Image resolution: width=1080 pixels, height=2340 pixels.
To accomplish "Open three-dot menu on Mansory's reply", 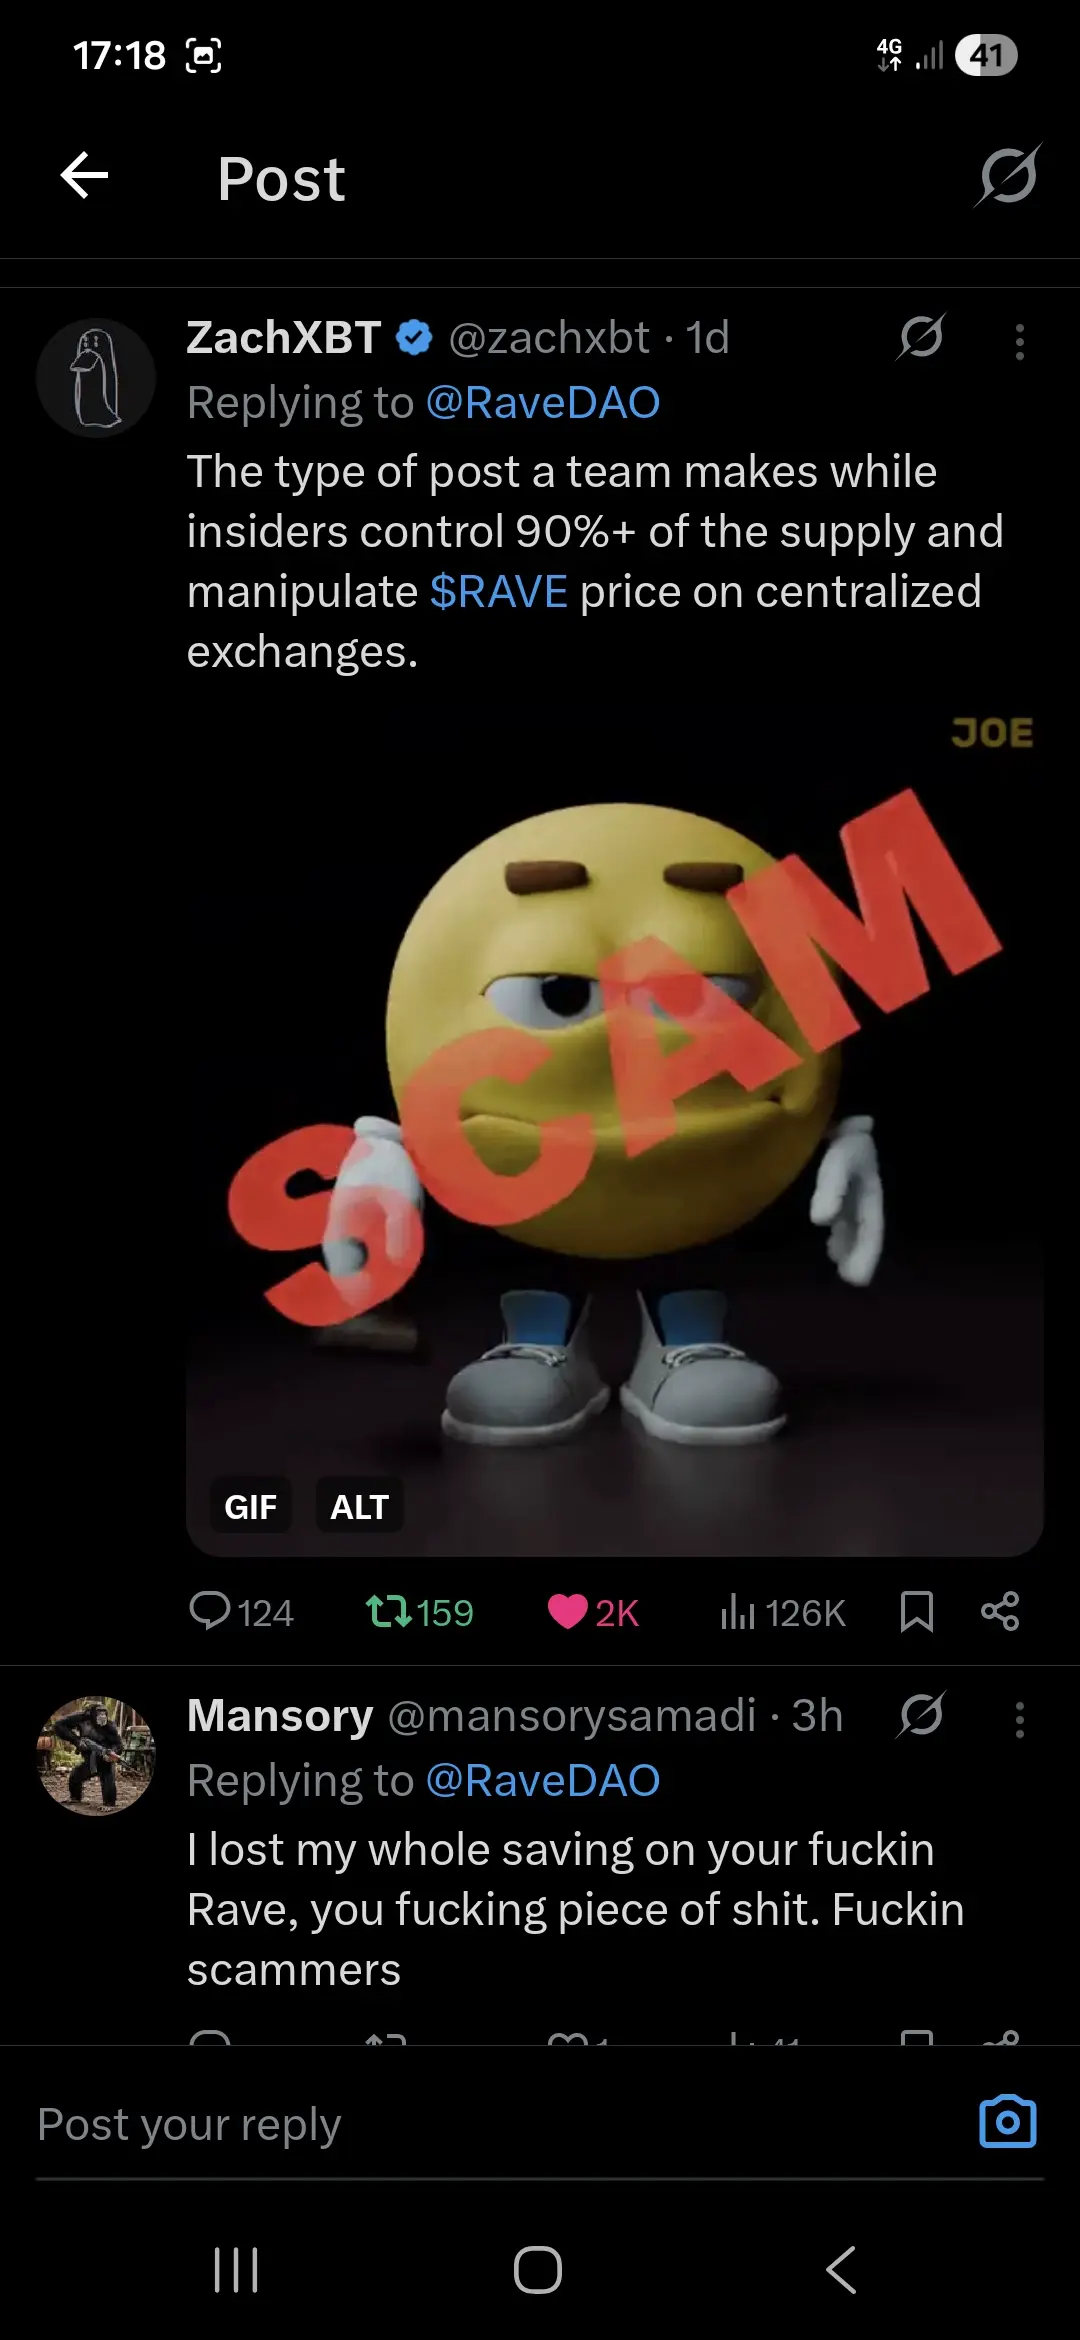I will (x=1019, y=1719).
